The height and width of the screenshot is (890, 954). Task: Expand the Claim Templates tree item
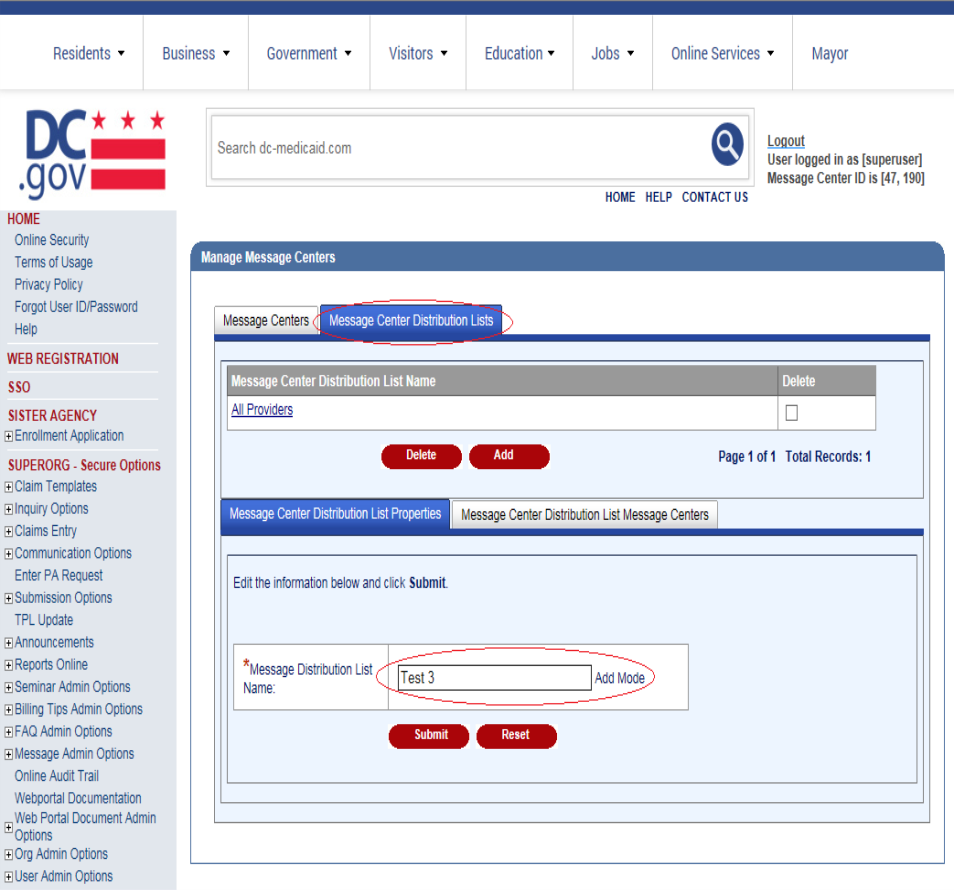[9, 487]
